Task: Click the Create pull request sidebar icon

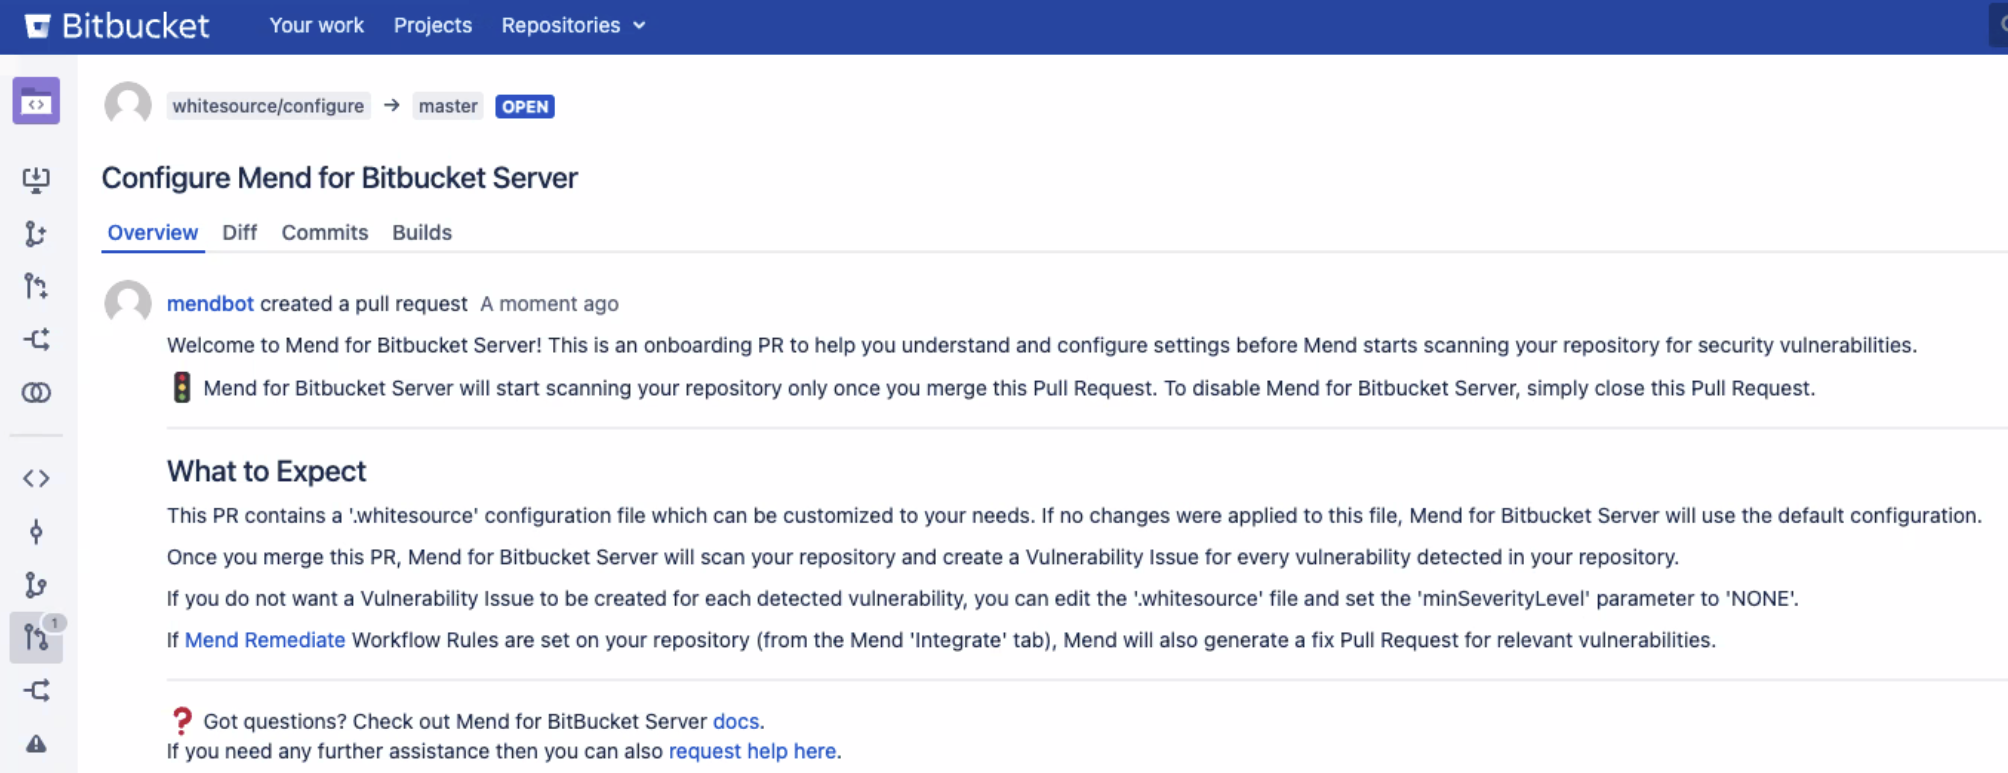Action: (x=36, y=287)
